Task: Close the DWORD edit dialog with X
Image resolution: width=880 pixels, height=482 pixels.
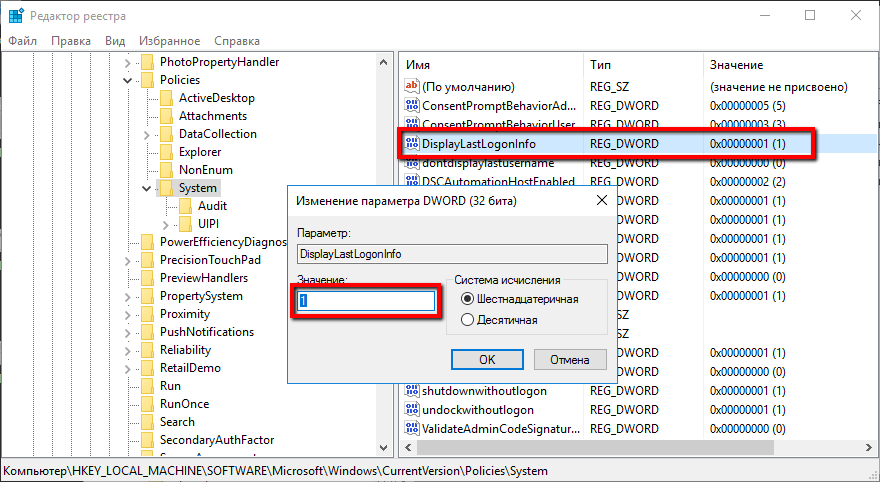Action: (602, 200)
